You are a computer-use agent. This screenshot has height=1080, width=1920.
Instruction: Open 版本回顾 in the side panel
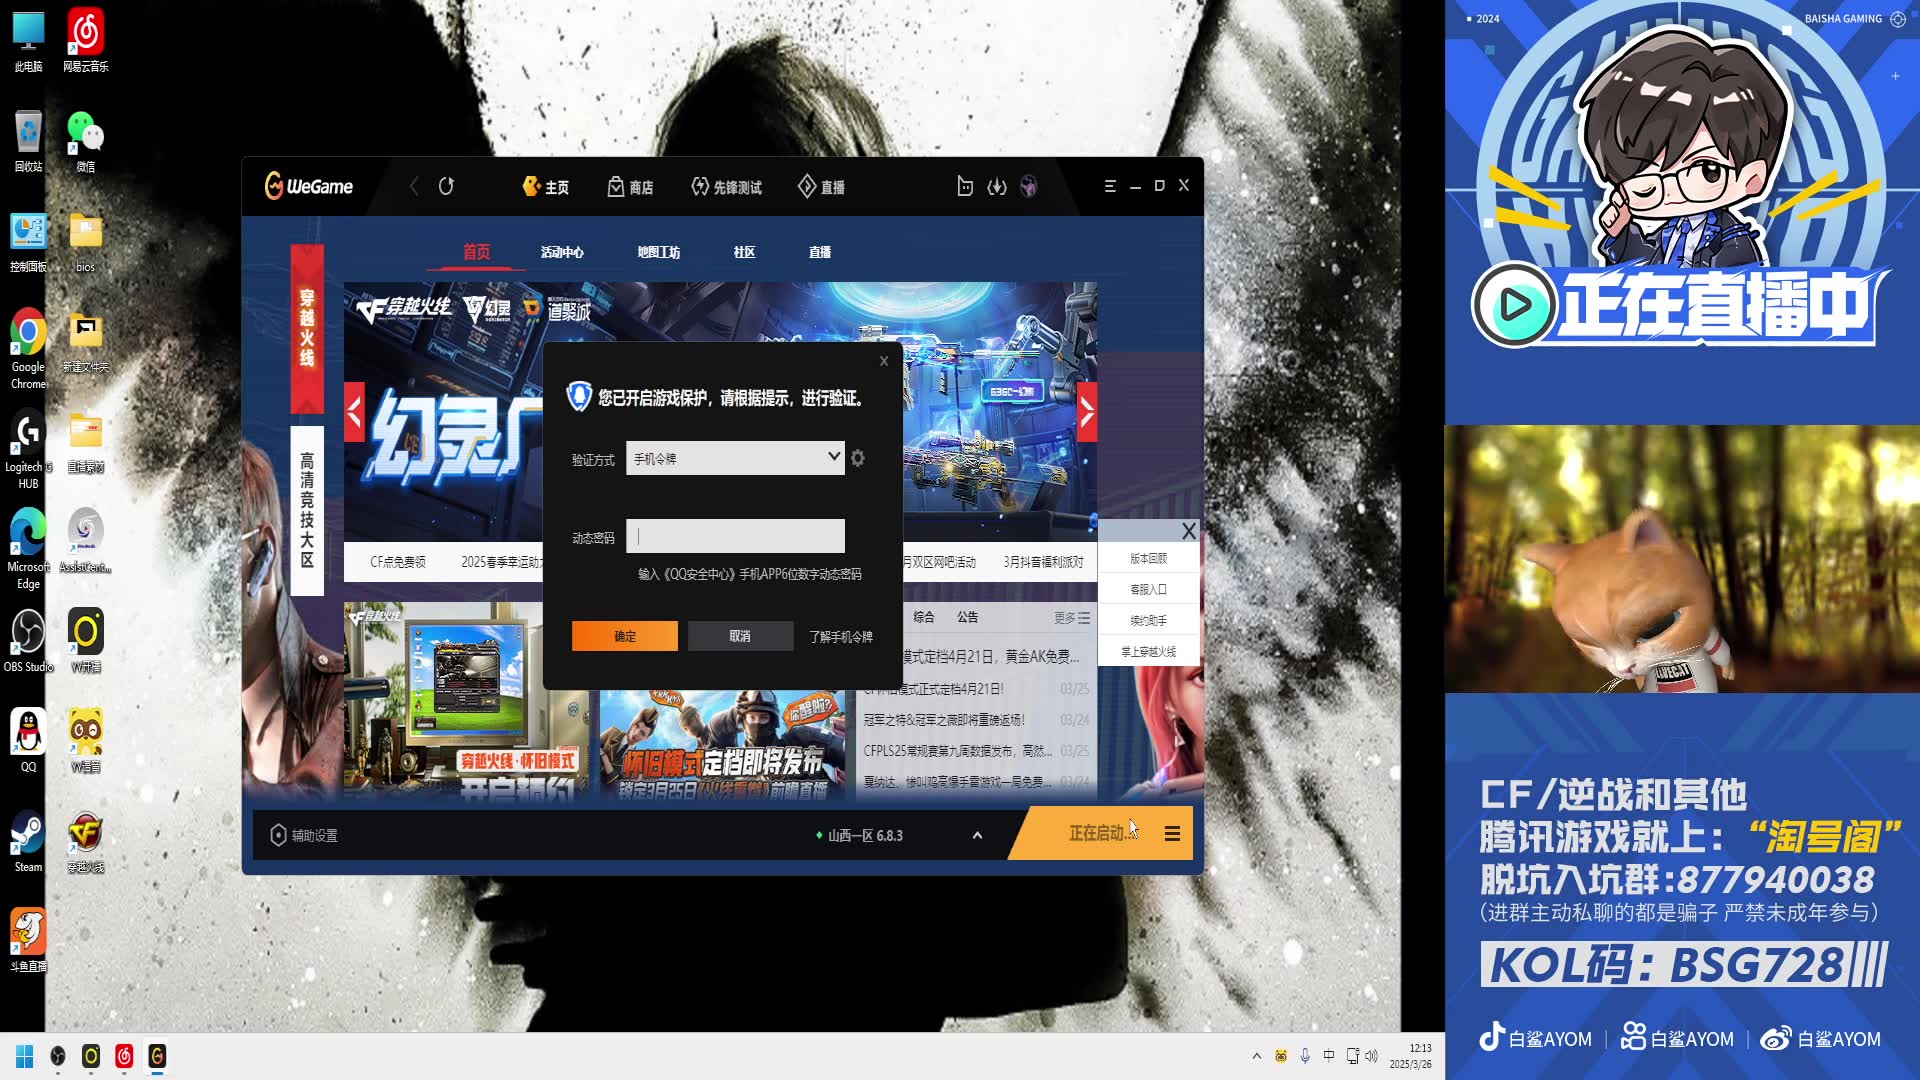[1148, 558]
